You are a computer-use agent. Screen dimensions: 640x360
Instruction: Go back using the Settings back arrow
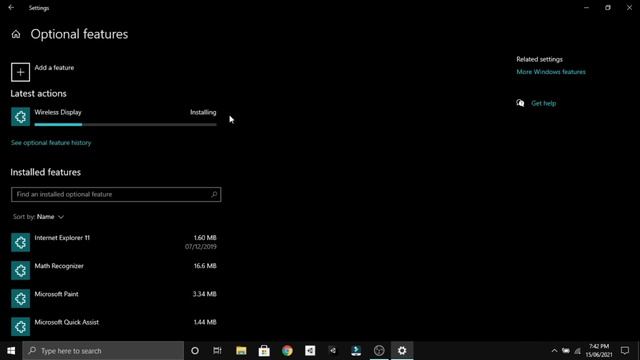tap(11, 7)
